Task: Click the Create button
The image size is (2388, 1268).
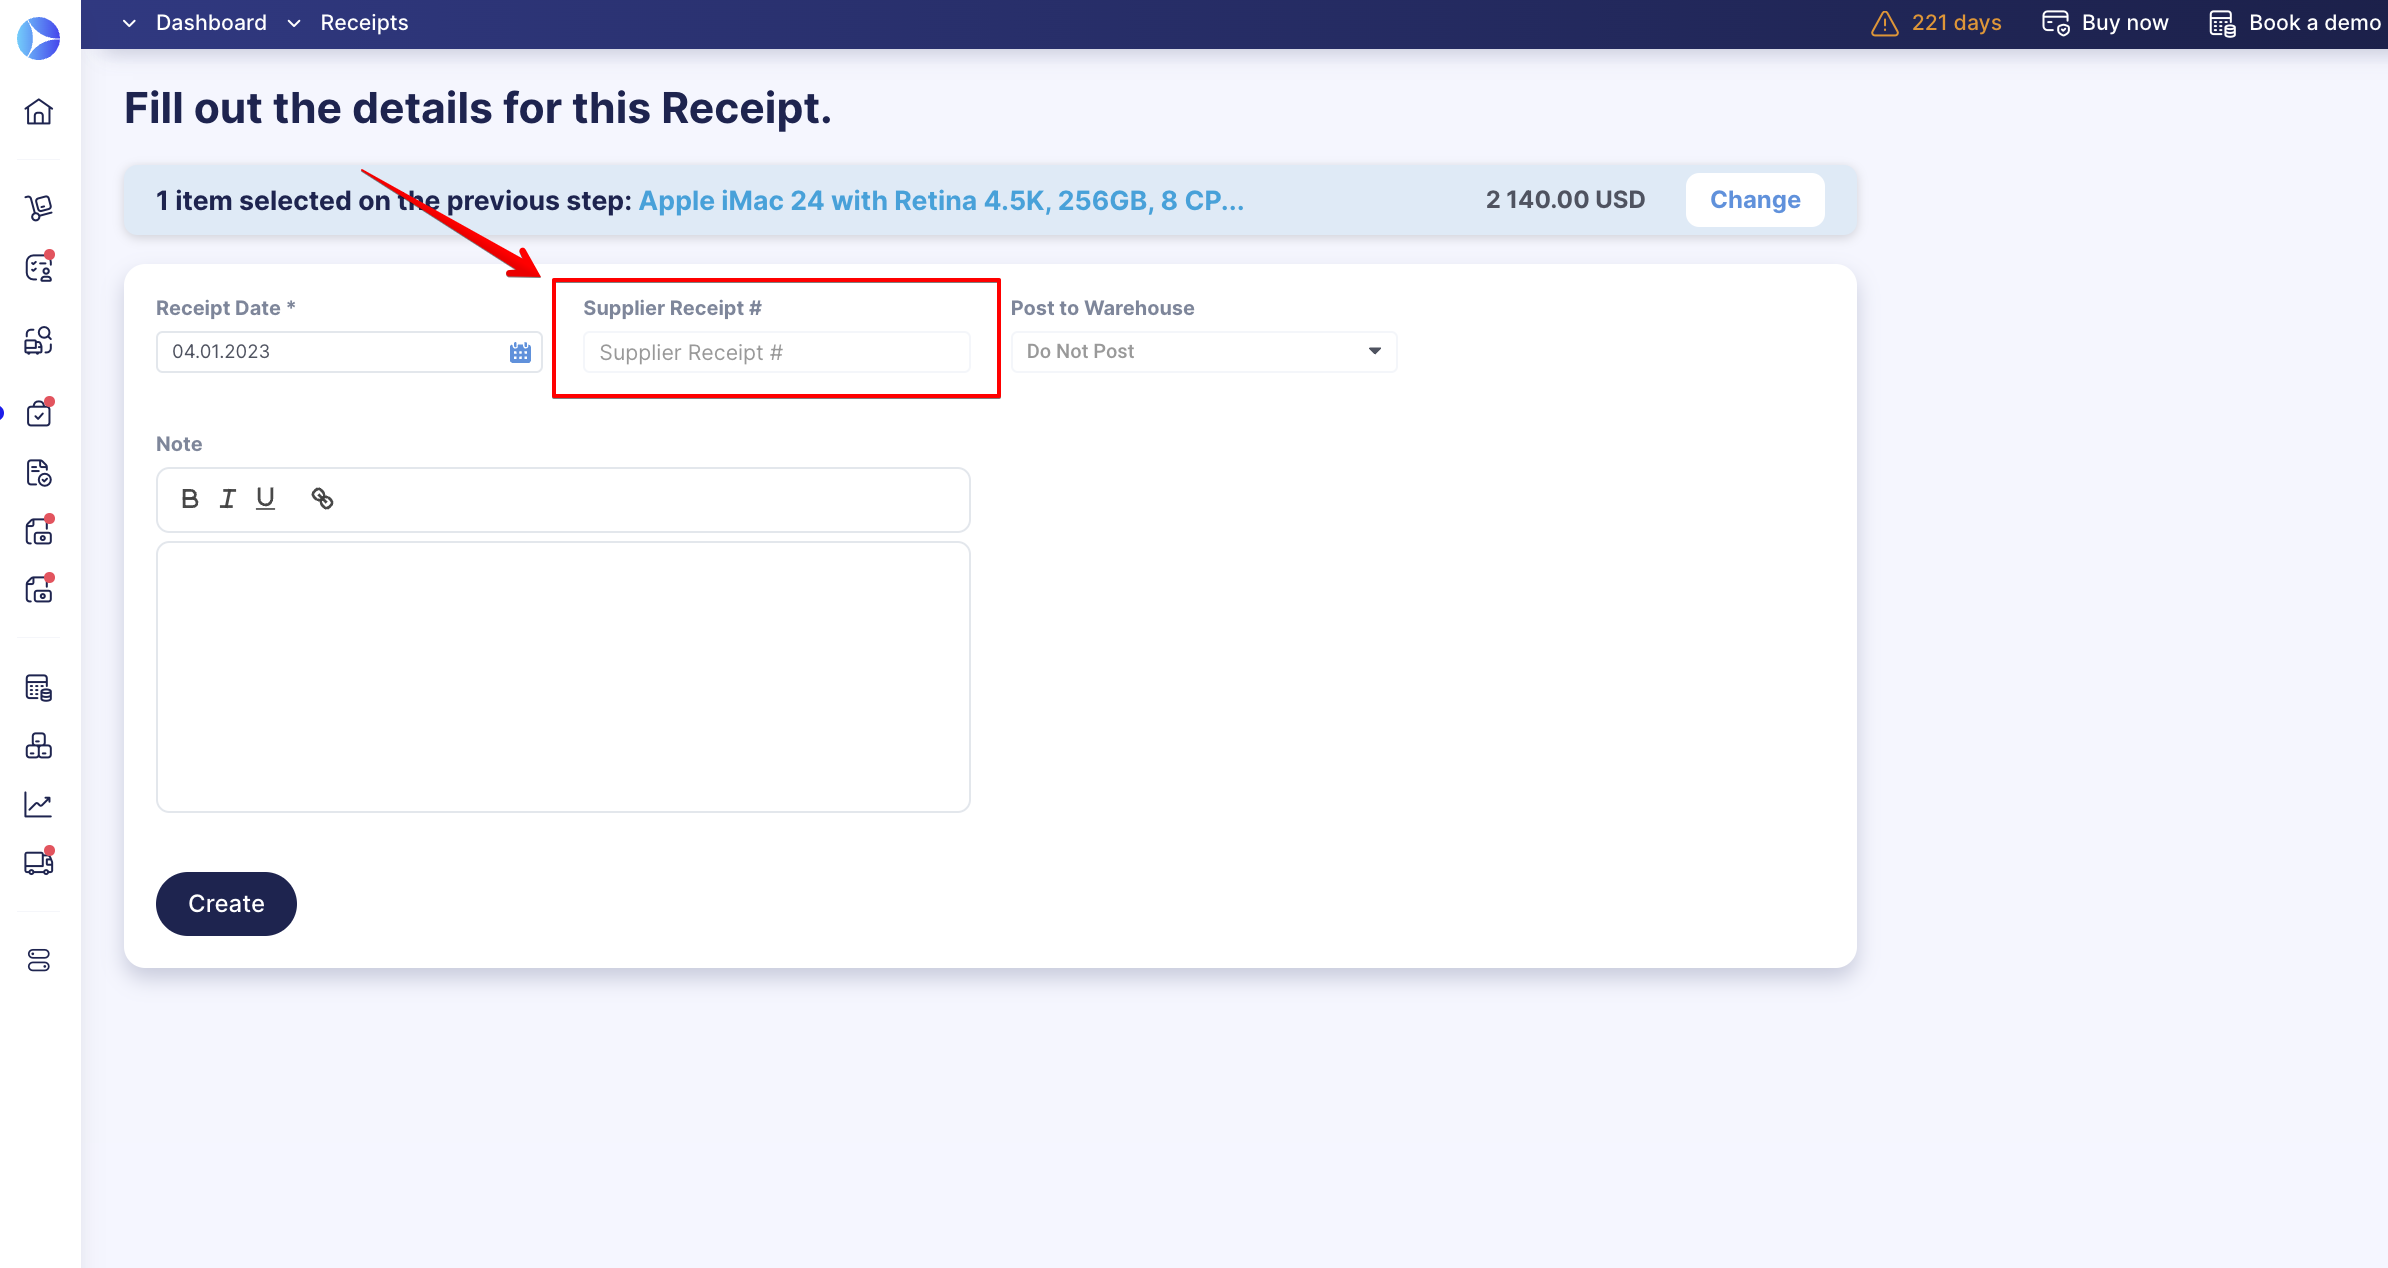Action: 226,904
